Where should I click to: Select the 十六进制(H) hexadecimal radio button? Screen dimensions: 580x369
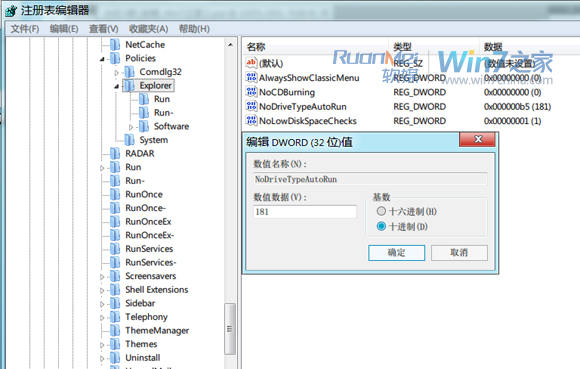pyautogui.click(x=381, y=211)
